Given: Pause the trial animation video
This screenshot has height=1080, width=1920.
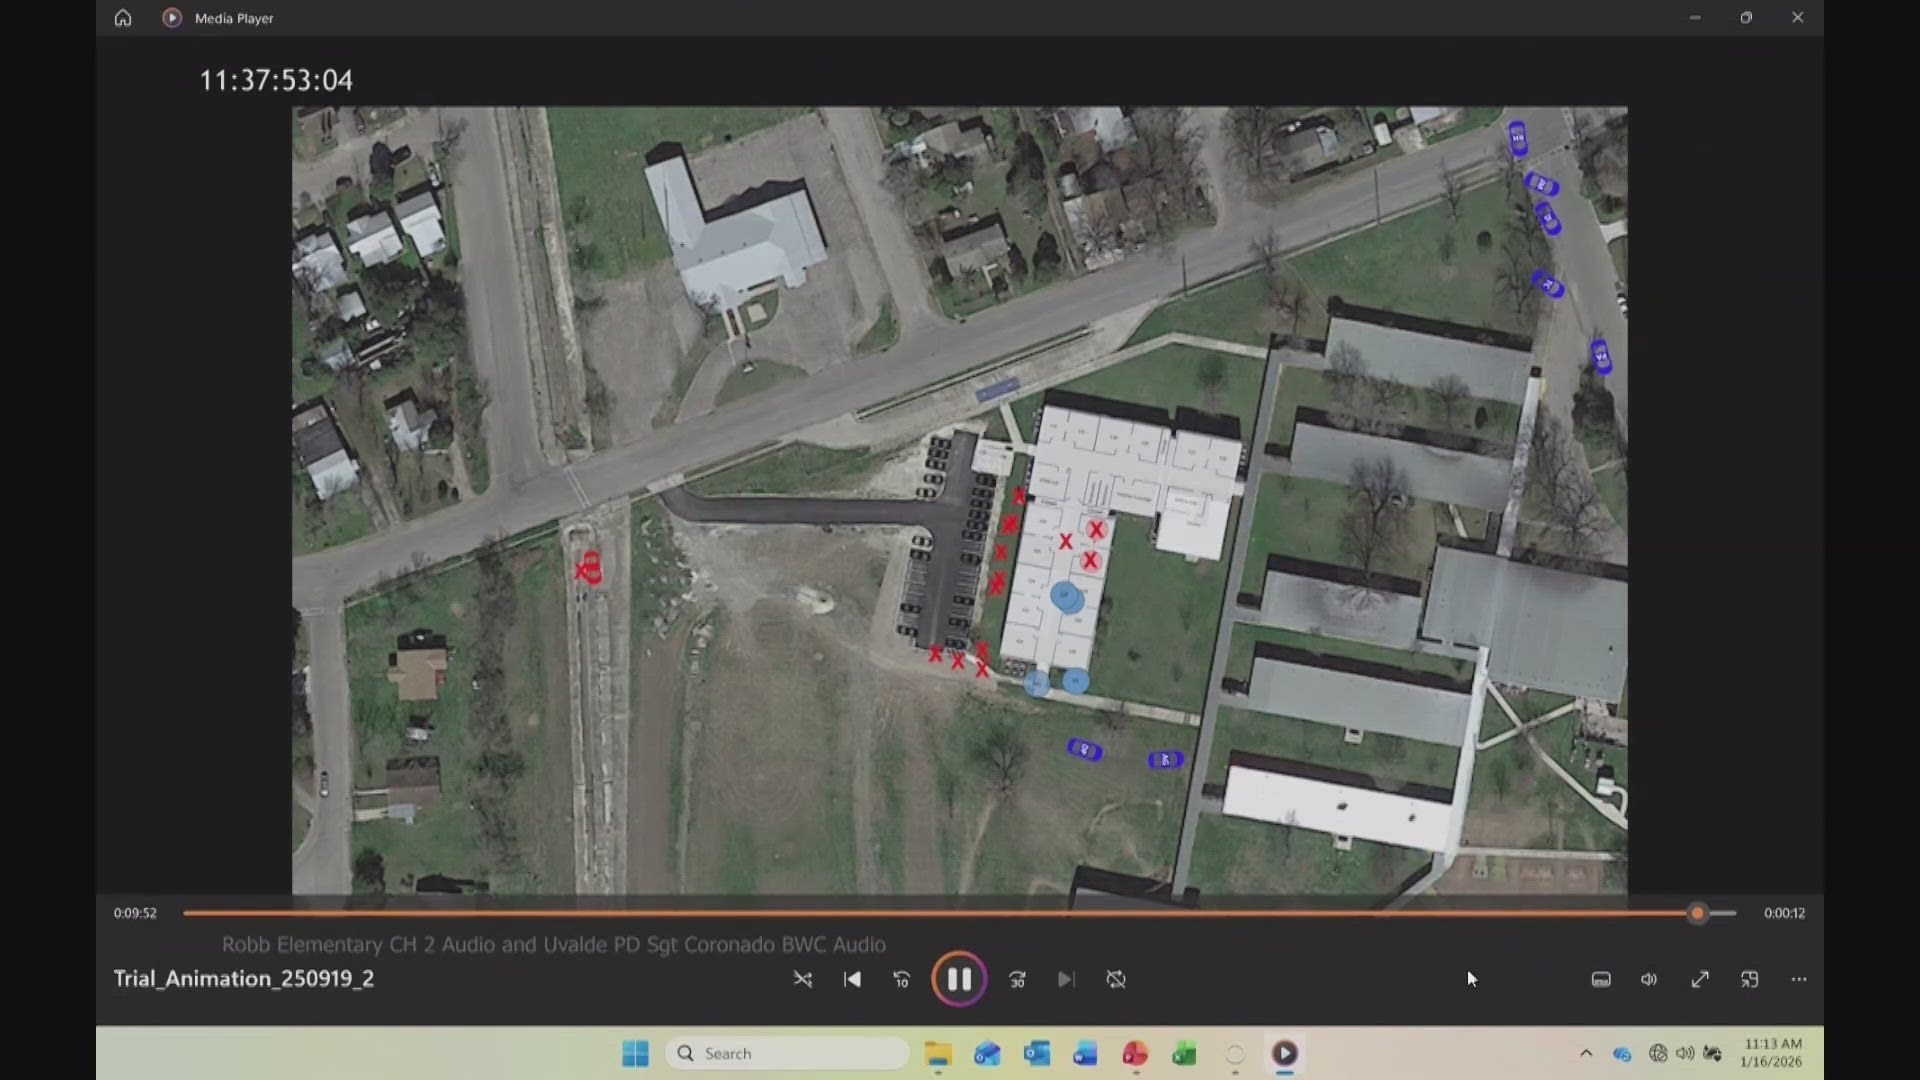Looking at the screenshot, I should (x=959, y=979).
